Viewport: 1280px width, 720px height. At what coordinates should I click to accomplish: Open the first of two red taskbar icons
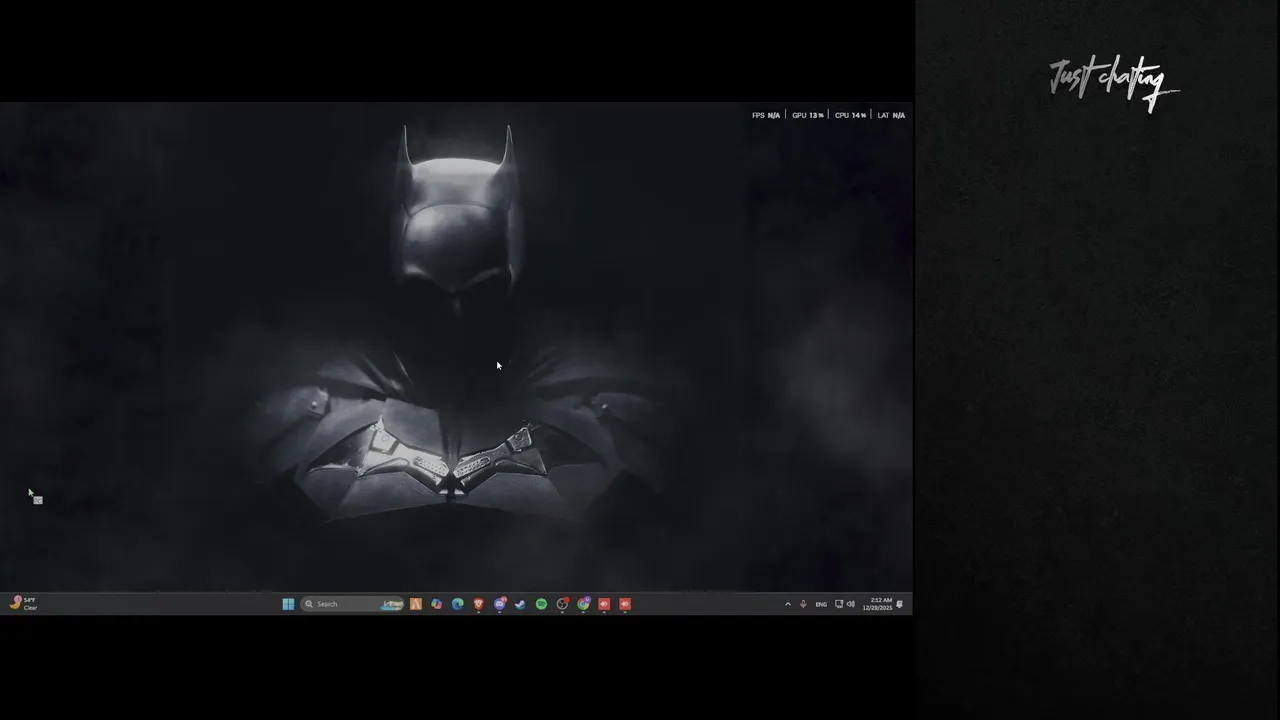coord(604,604)
